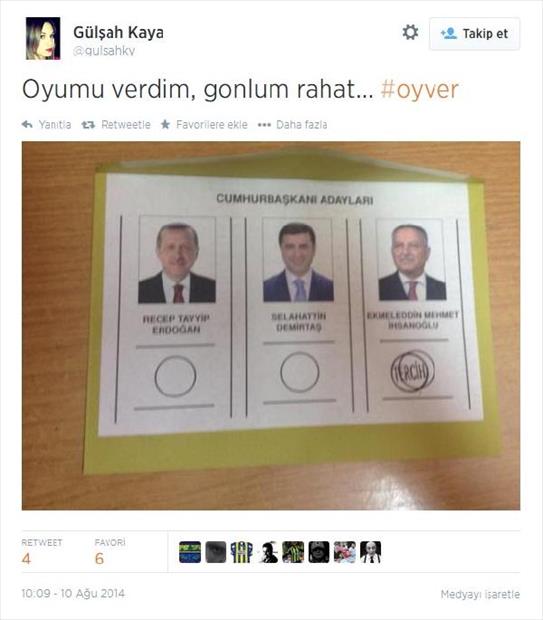Open the @gulsahkv handle link
Image resolution: width=543 pixels, height=620 pixels.
[x=104, y=51]
